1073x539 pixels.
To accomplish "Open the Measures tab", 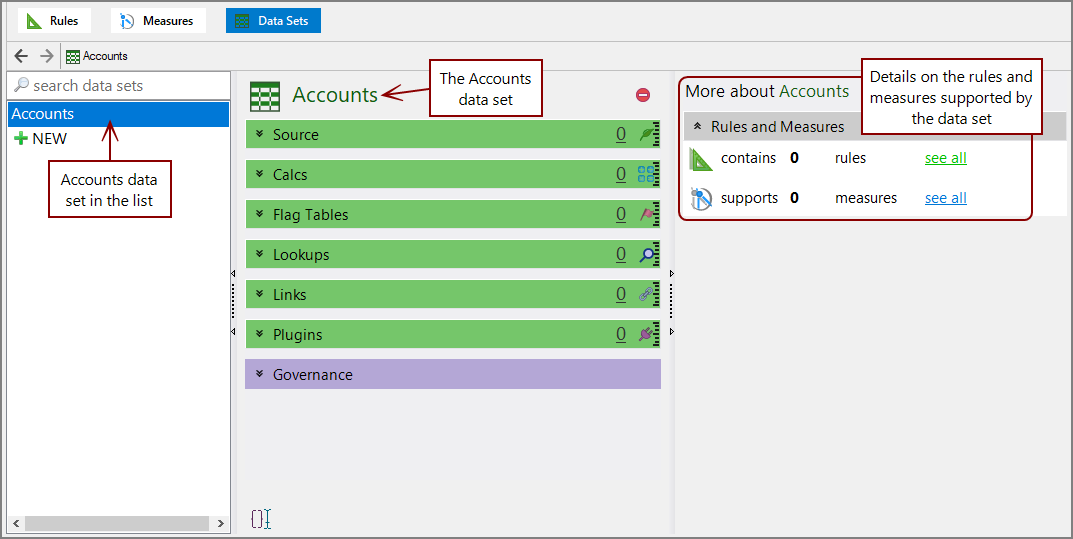I will click(x=158, y=21).
